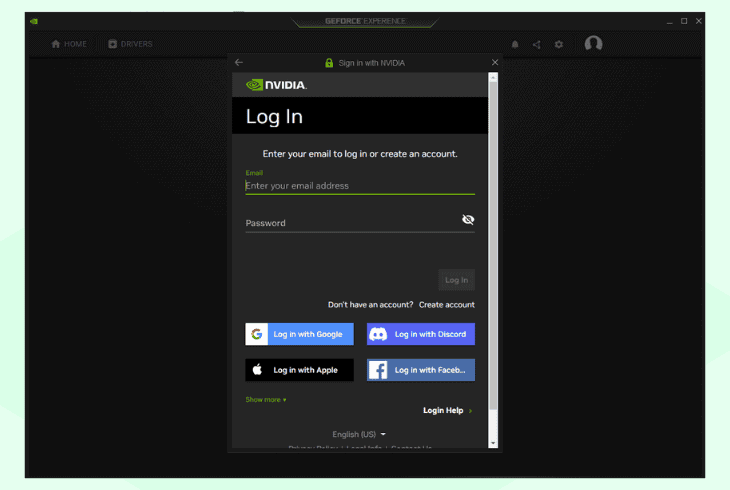Log in with Google button
Image resolution: width=730 pixels, height=490 pixels.
[299, 334]
